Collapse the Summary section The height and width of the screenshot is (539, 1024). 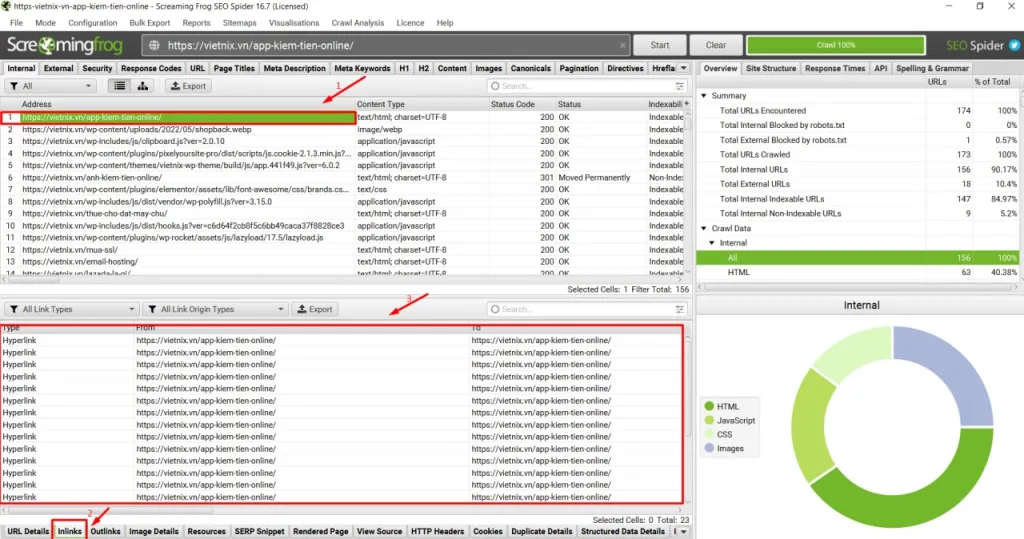point(704,95)
